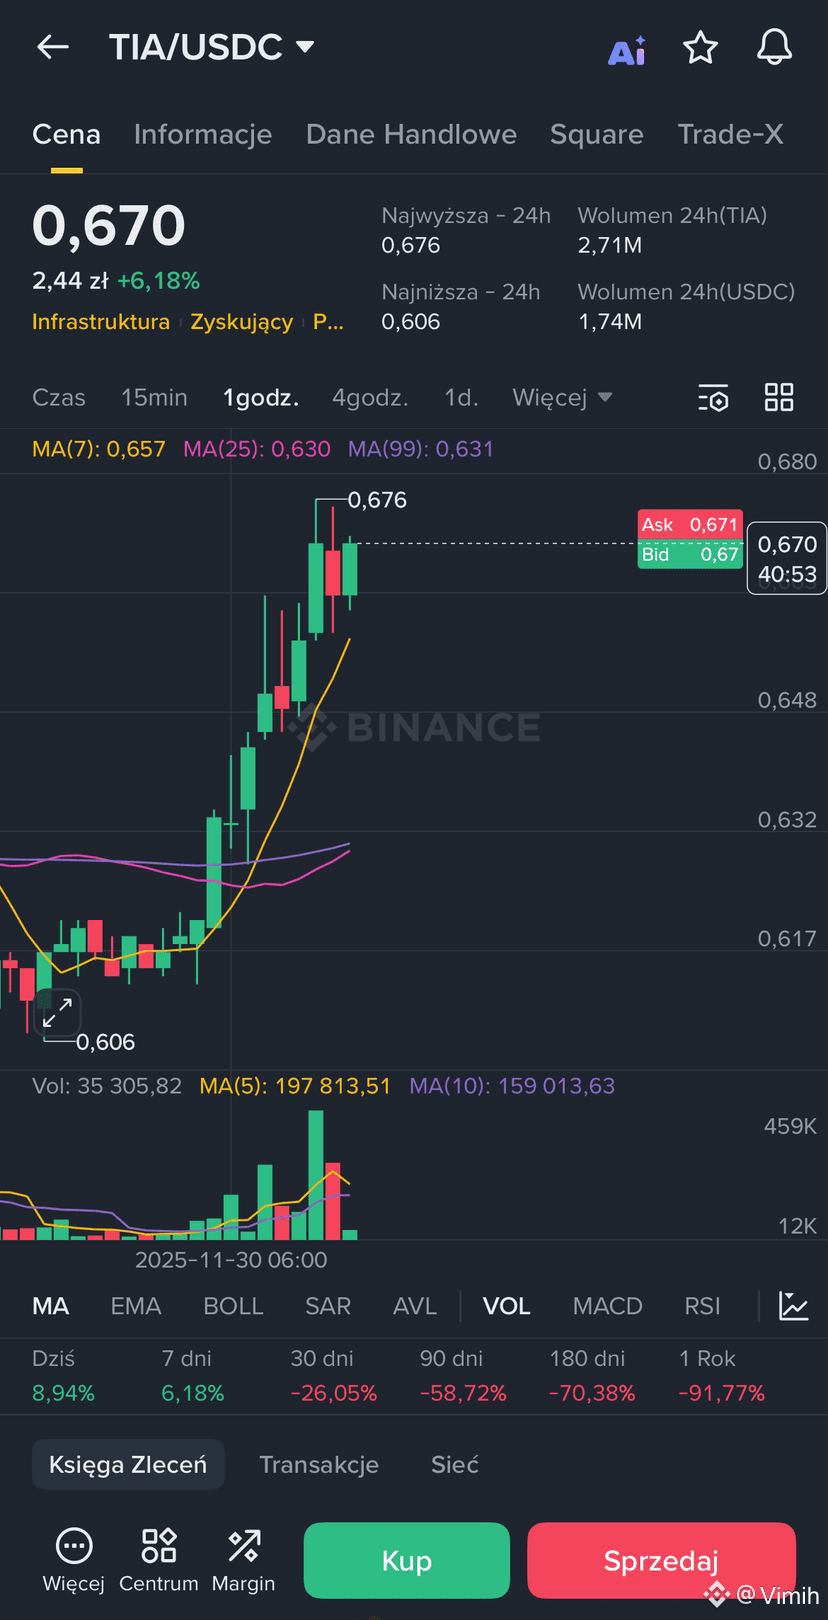Tap Dziś 8,94% performance
Screen dimensions: 828x1620
point(63,1376)
